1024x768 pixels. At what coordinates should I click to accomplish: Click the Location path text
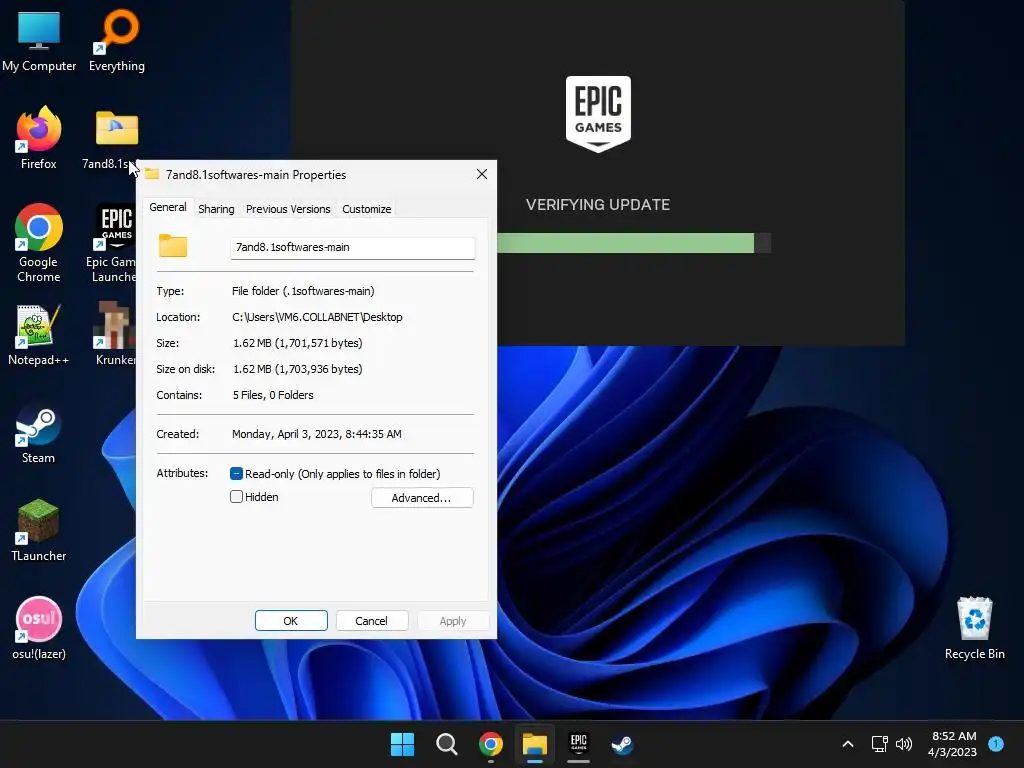coord(317,317)
